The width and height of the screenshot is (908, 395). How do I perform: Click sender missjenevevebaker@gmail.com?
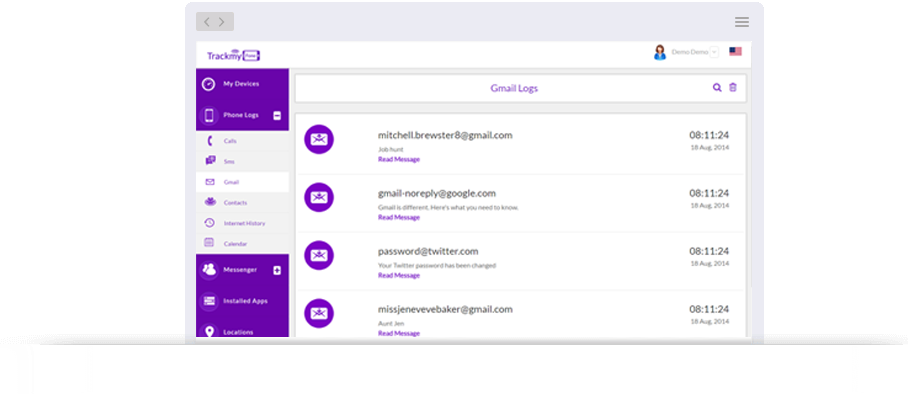tap(445, 309)
